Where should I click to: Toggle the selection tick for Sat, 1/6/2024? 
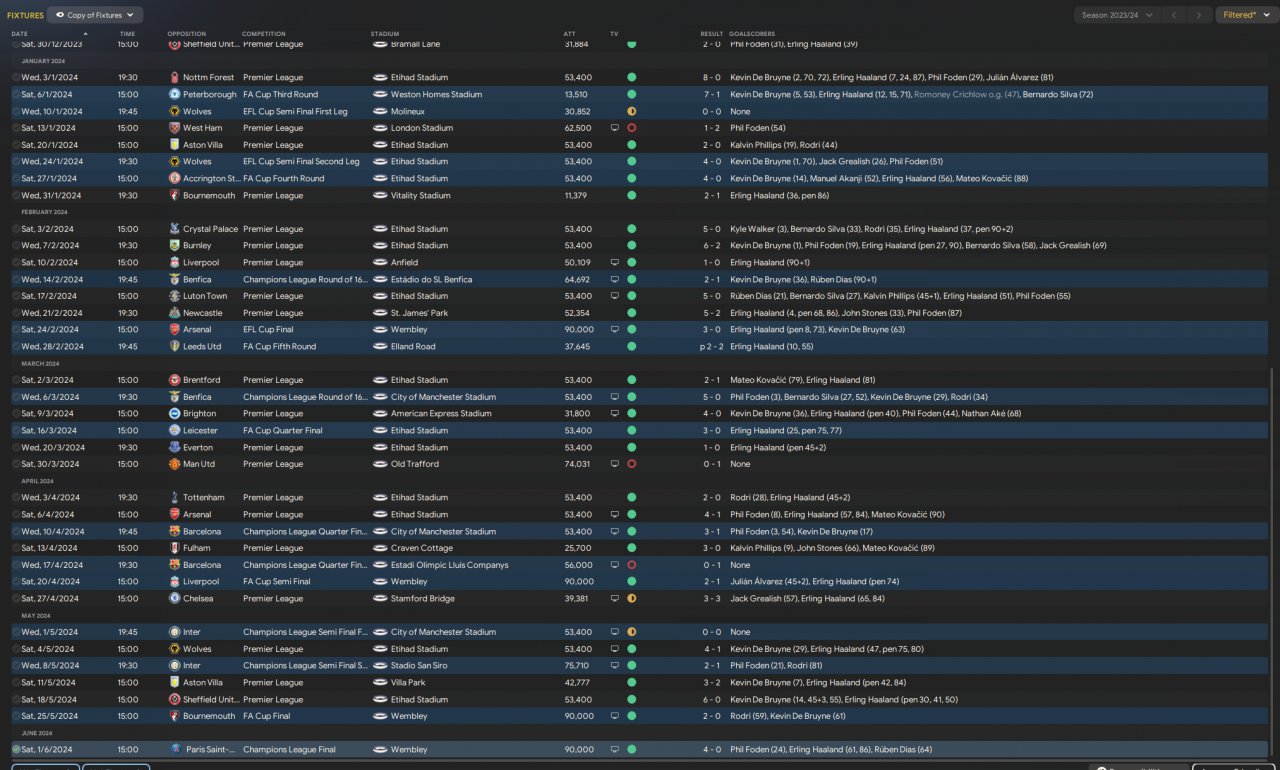(x=16, y=749)
